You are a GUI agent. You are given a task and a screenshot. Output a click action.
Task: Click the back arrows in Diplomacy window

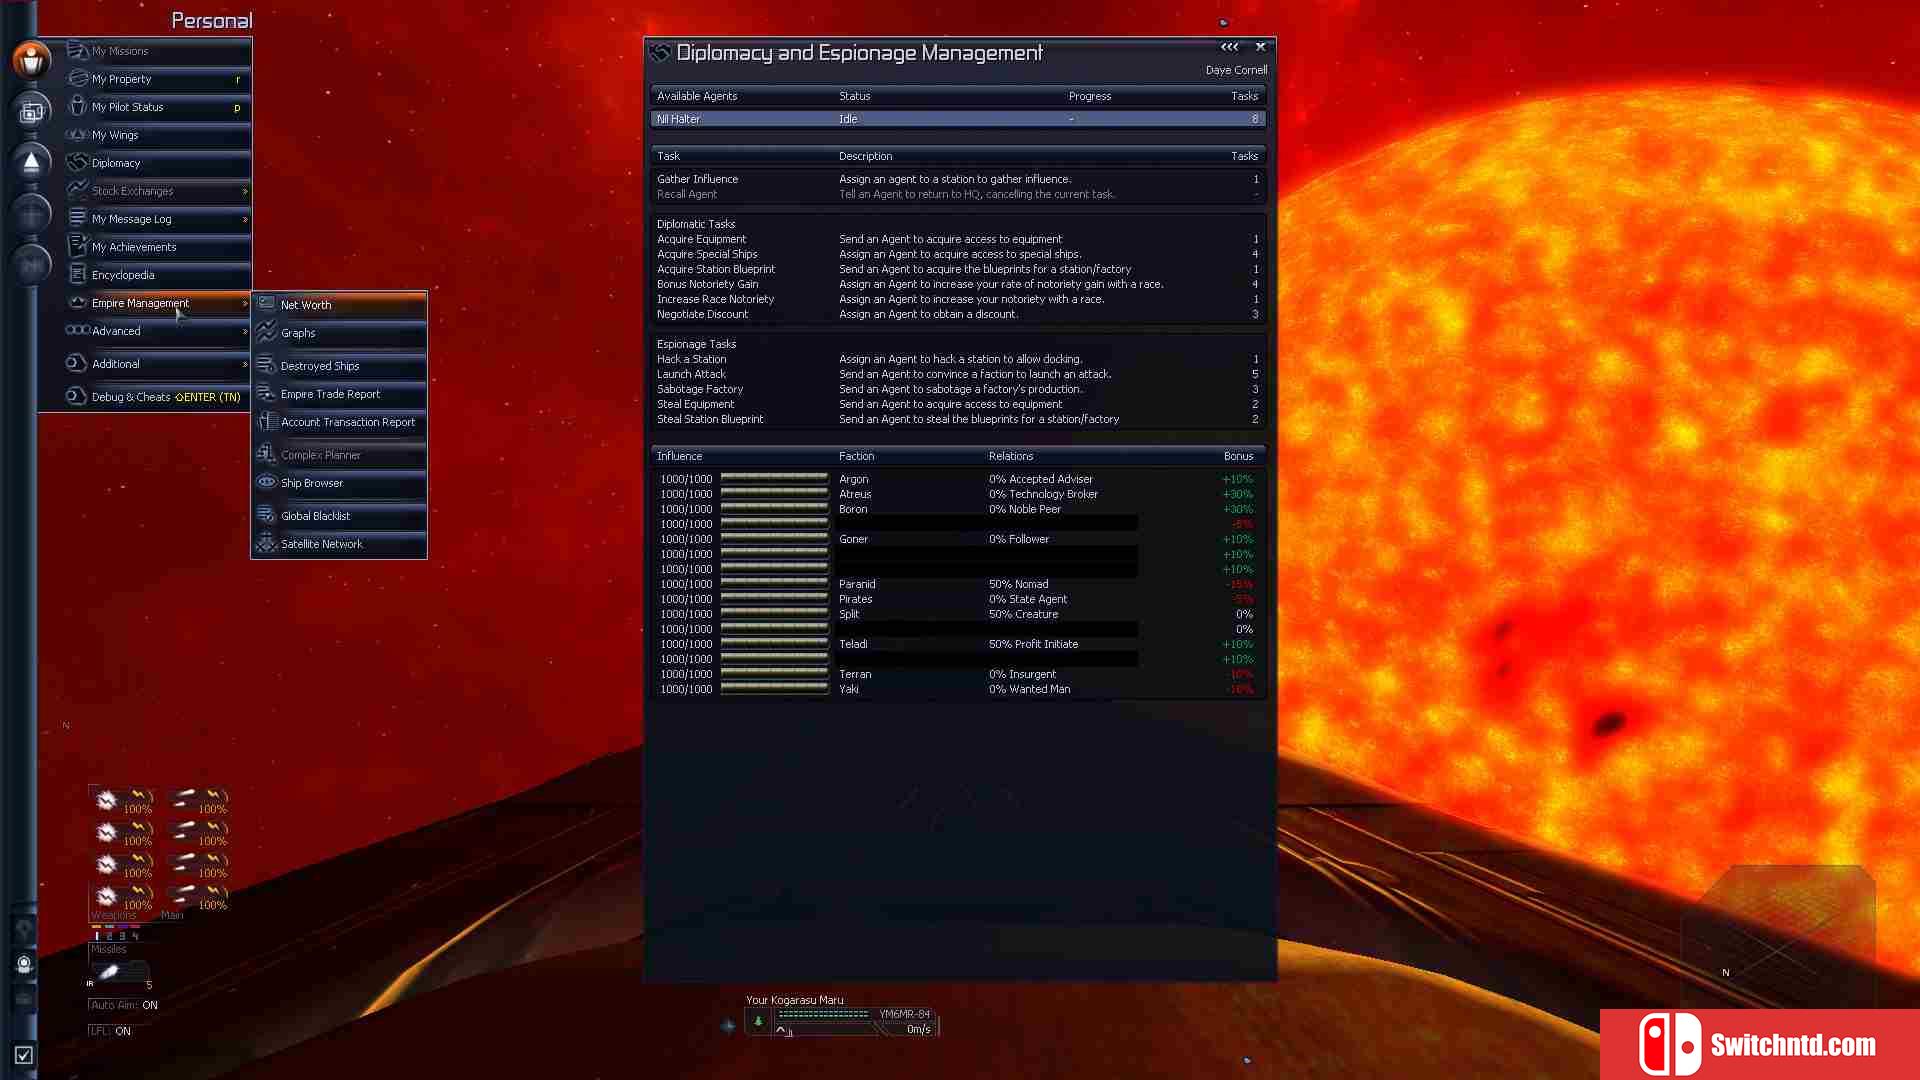[1229, 47]
